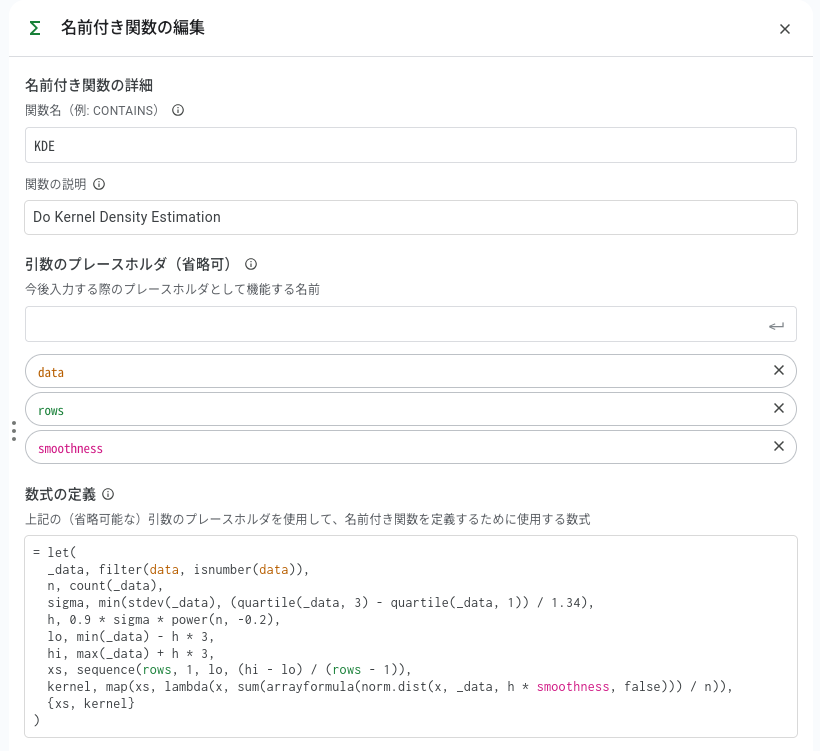Show info for the formula definition
This screenshot has width=820, height=751.
tap(108, 494)
